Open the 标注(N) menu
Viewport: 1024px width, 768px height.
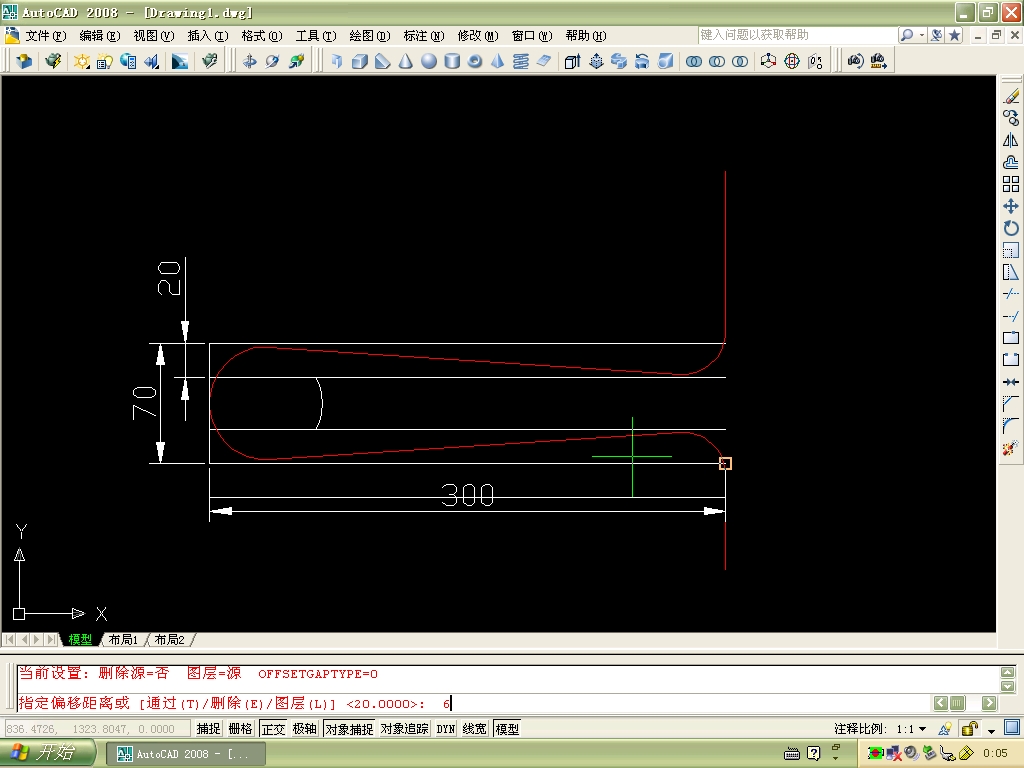(x=424, y=36)
